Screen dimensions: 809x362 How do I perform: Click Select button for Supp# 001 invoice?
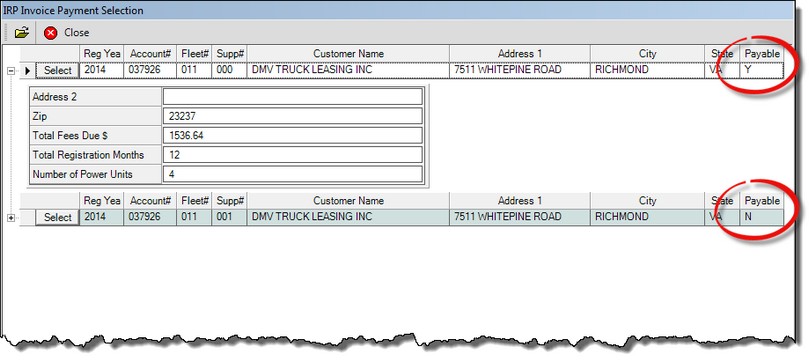(x=57, y=218)
